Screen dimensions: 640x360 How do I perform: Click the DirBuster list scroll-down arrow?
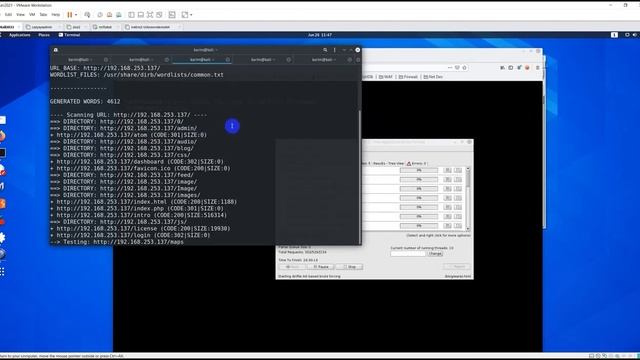click(468, 229)
